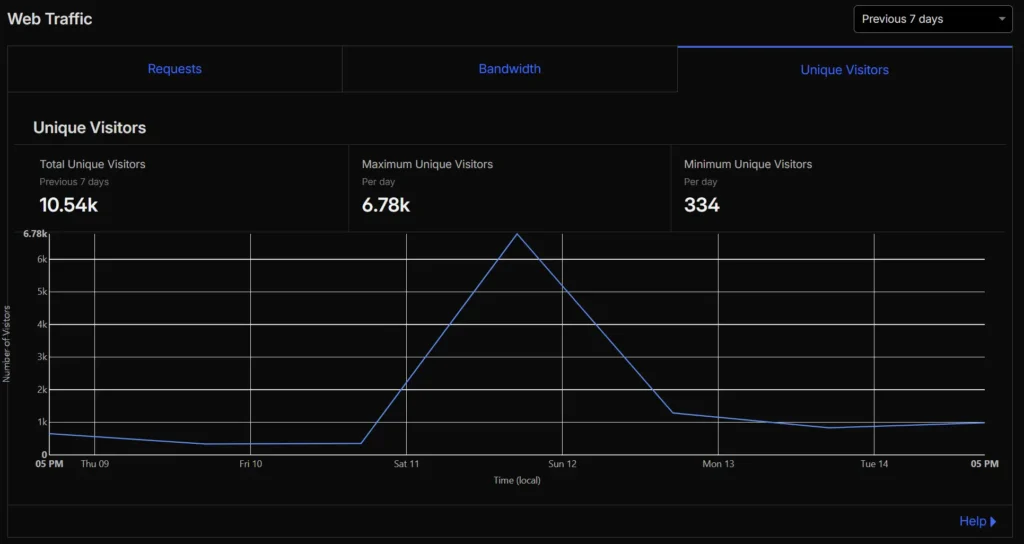
Task: Click the Sat 11 label on the time axis
Action: [x=406, y=464]
